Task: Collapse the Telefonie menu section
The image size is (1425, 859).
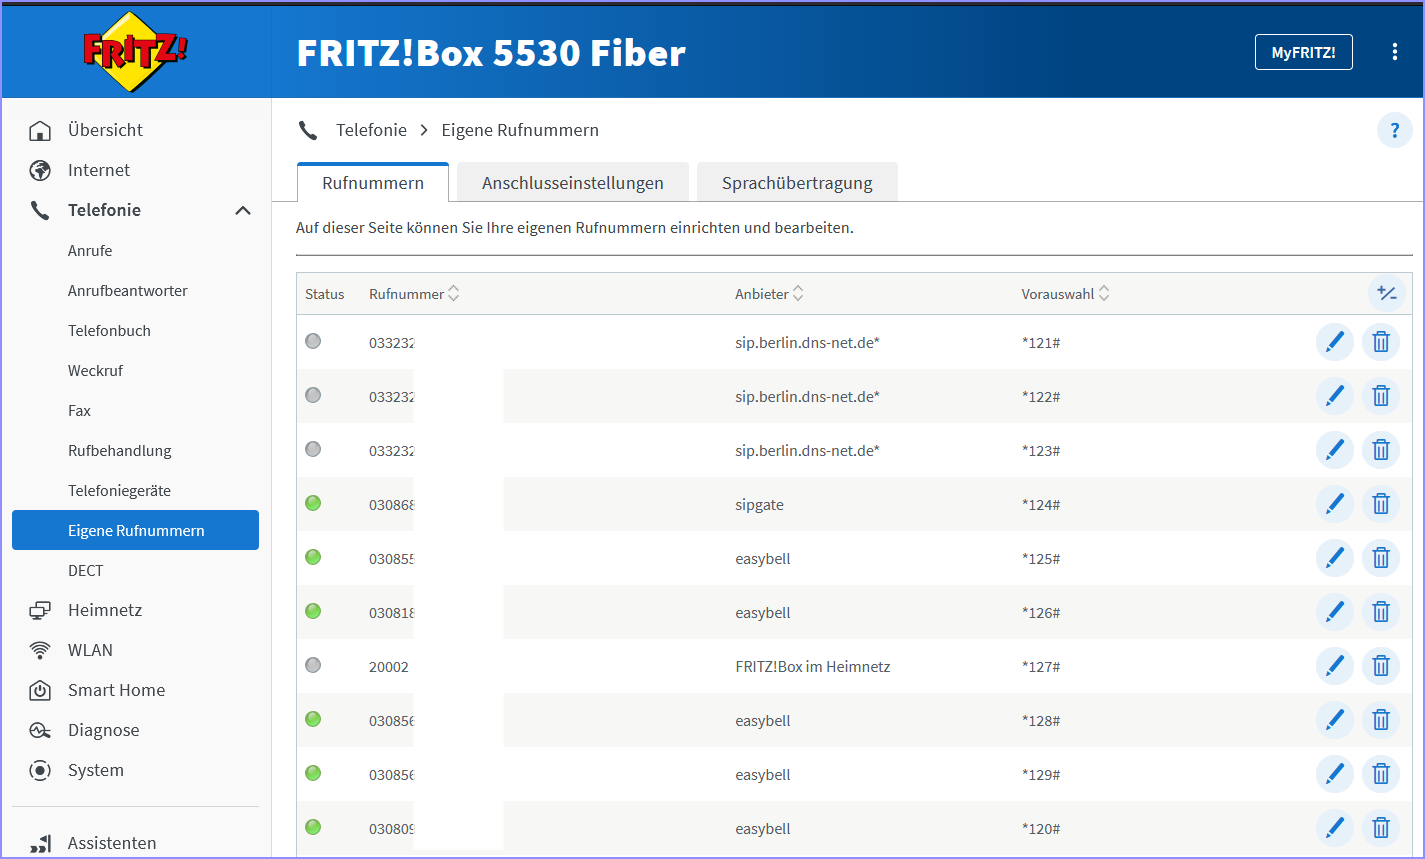Action: (243, 210)
